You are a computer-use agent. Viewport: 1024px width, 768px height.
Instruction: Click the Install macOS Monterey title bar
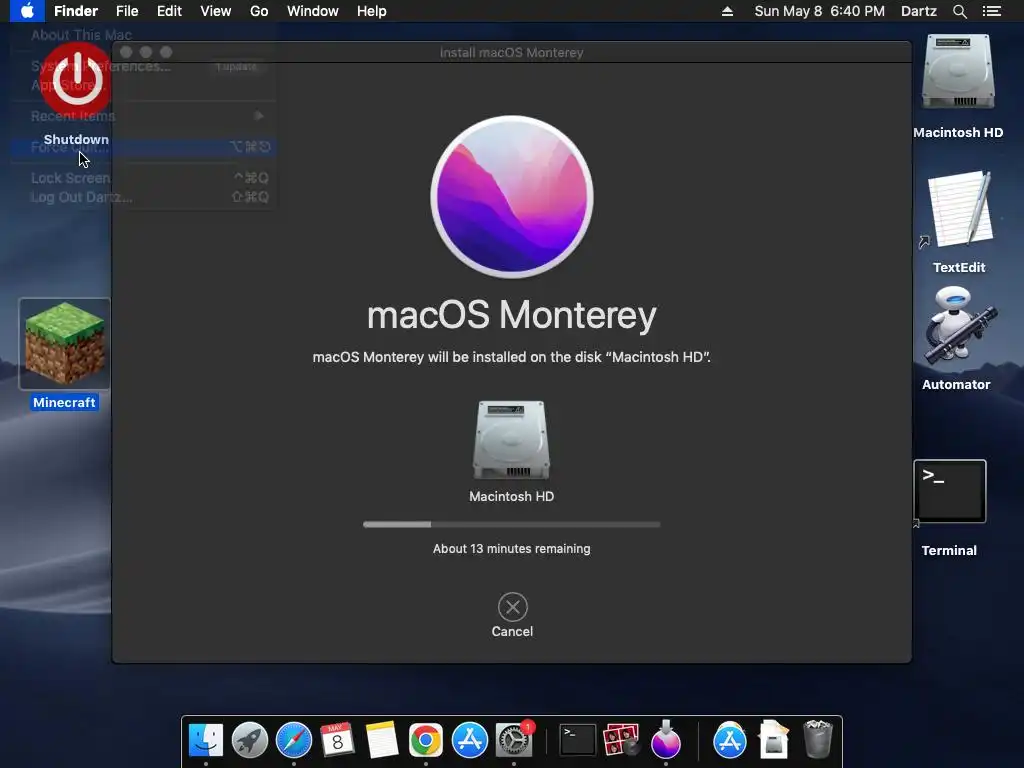coord(511,52)
